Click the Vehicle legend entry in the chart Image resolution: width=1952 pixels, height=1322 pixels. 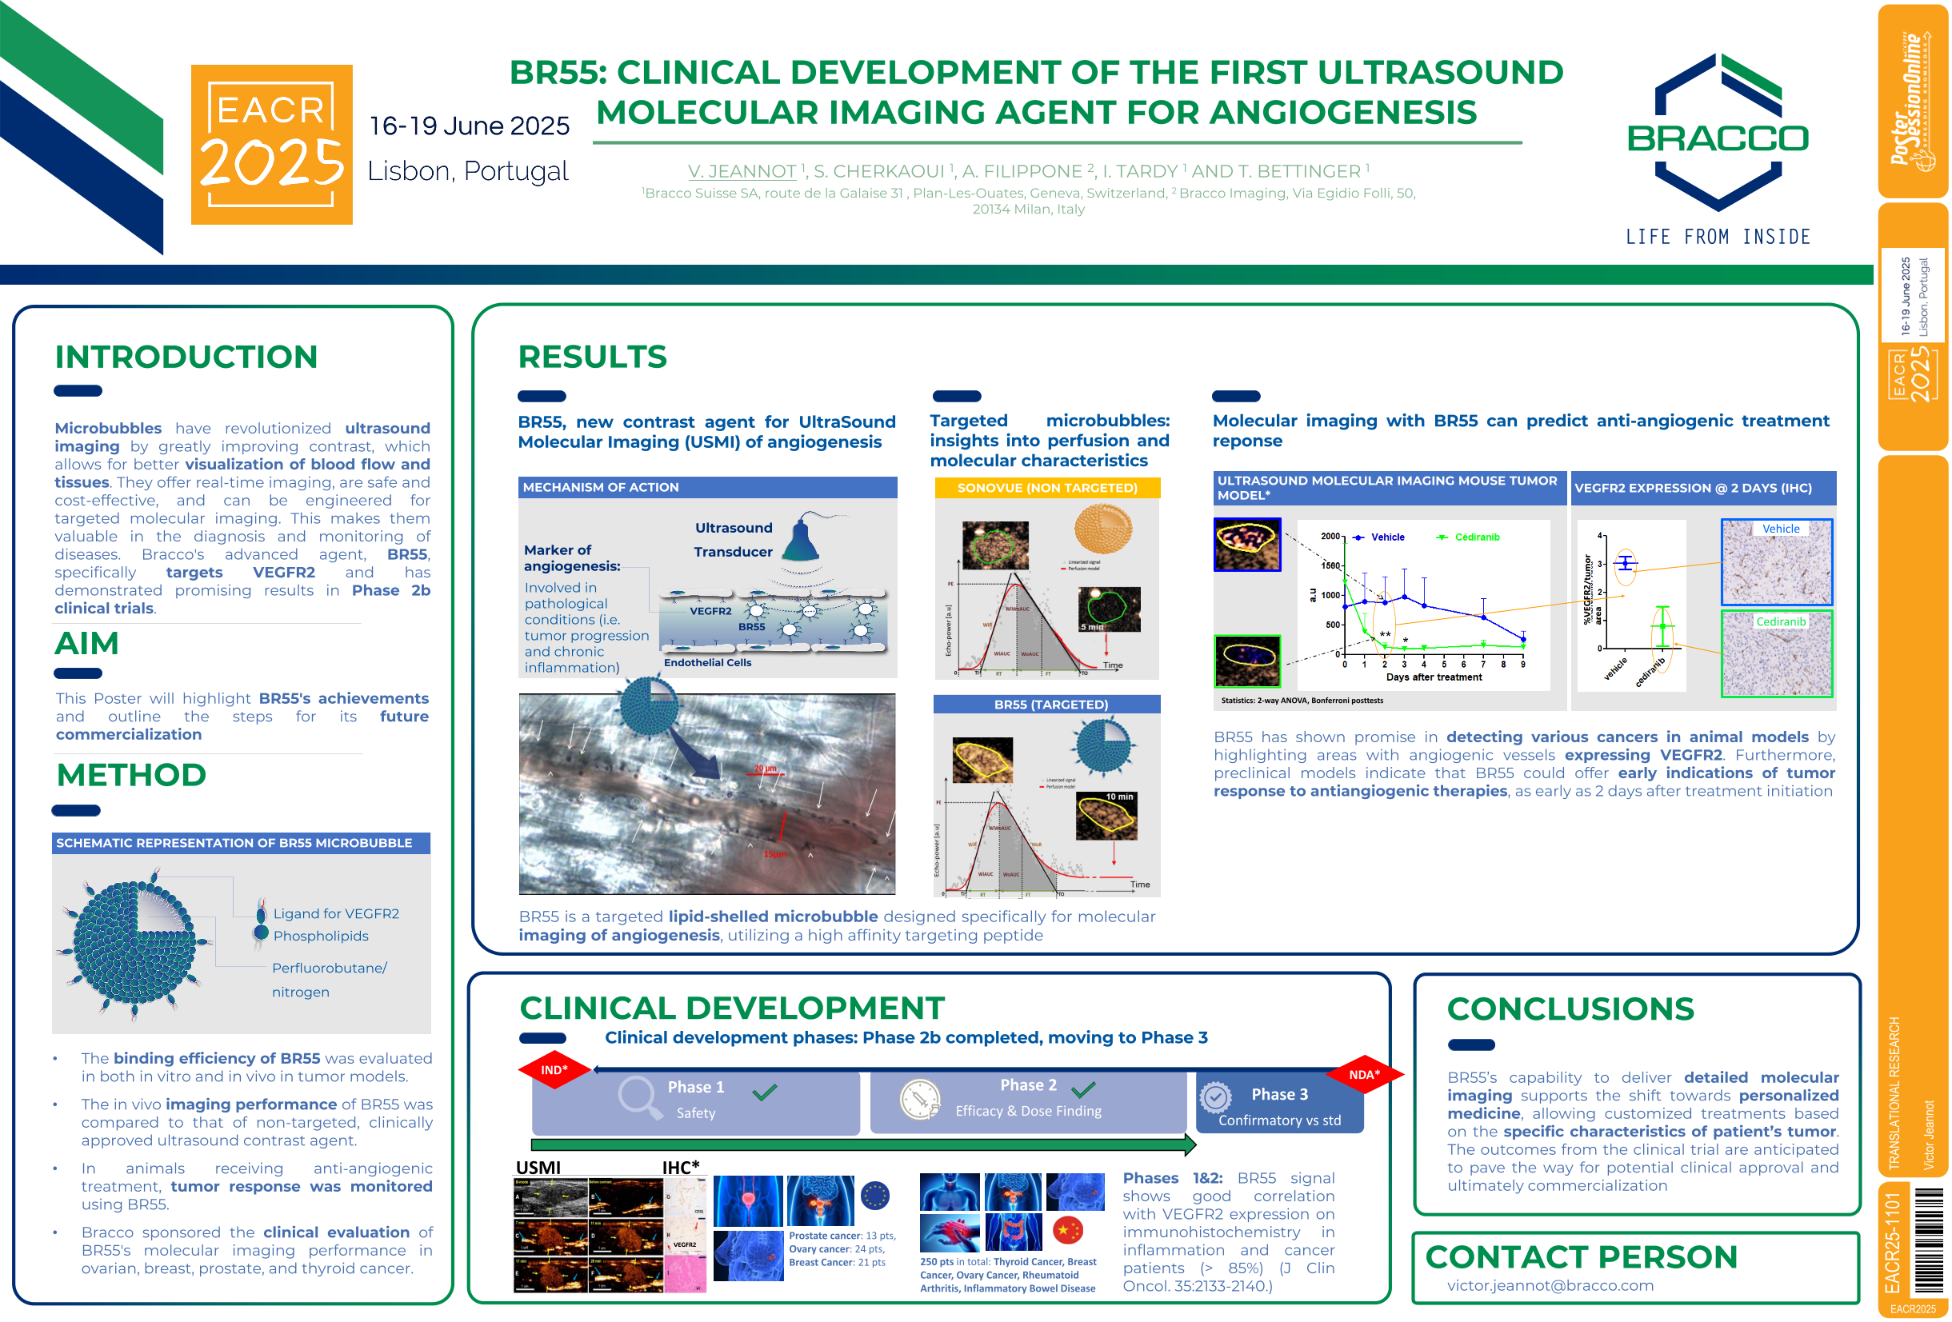(1378, 538)
